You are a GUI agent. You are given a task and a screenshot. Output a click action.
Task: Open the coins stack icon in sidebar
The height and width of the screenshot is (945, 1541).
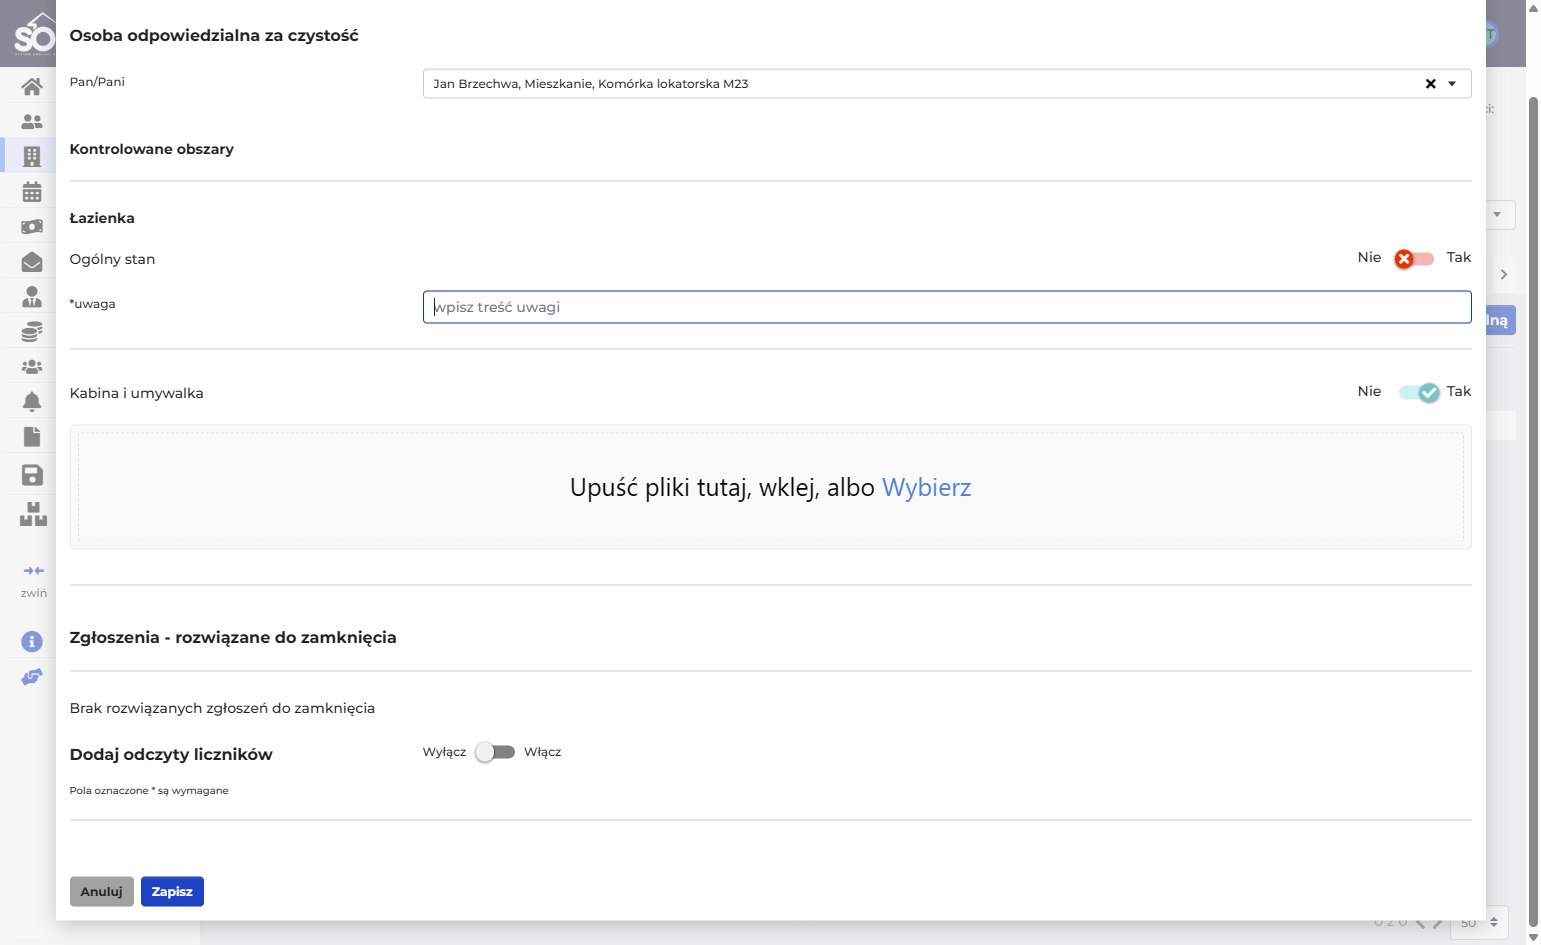(x=32, y=332)
